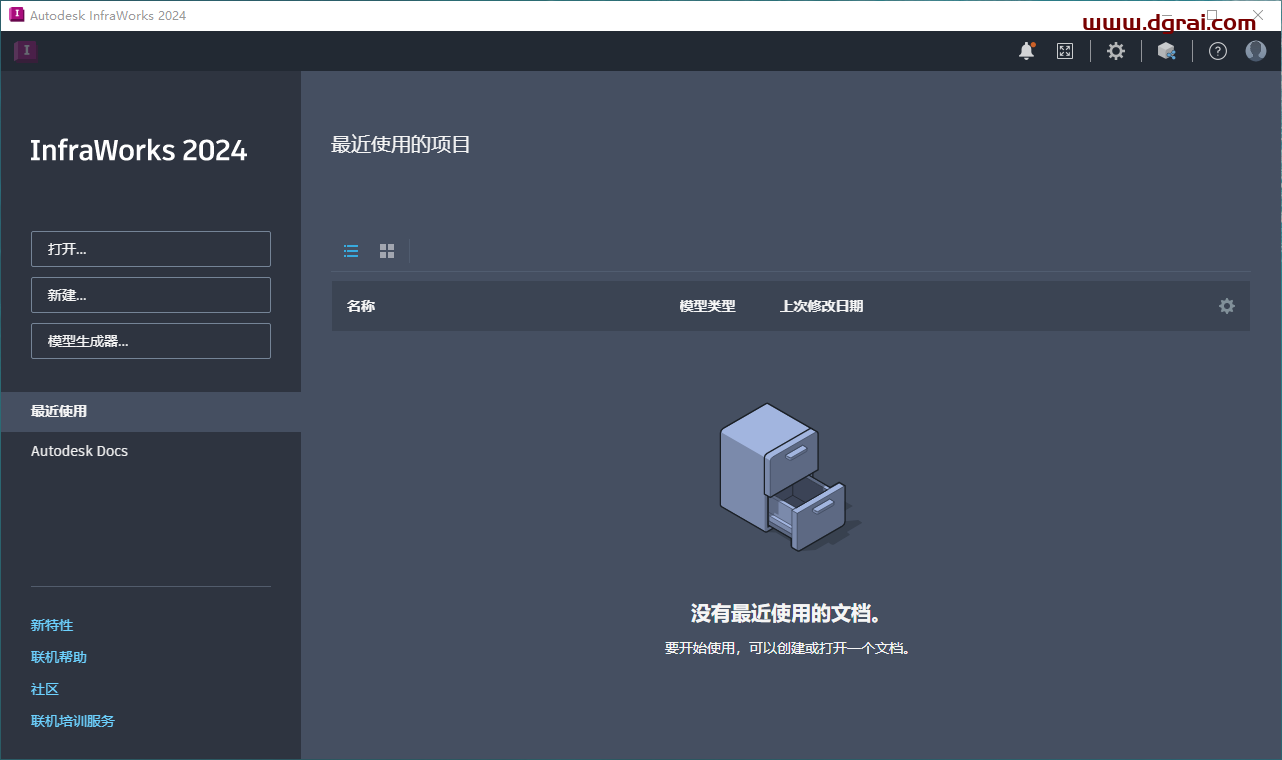Click the InfraWorks 2024 sidebar title

(139, 150)
